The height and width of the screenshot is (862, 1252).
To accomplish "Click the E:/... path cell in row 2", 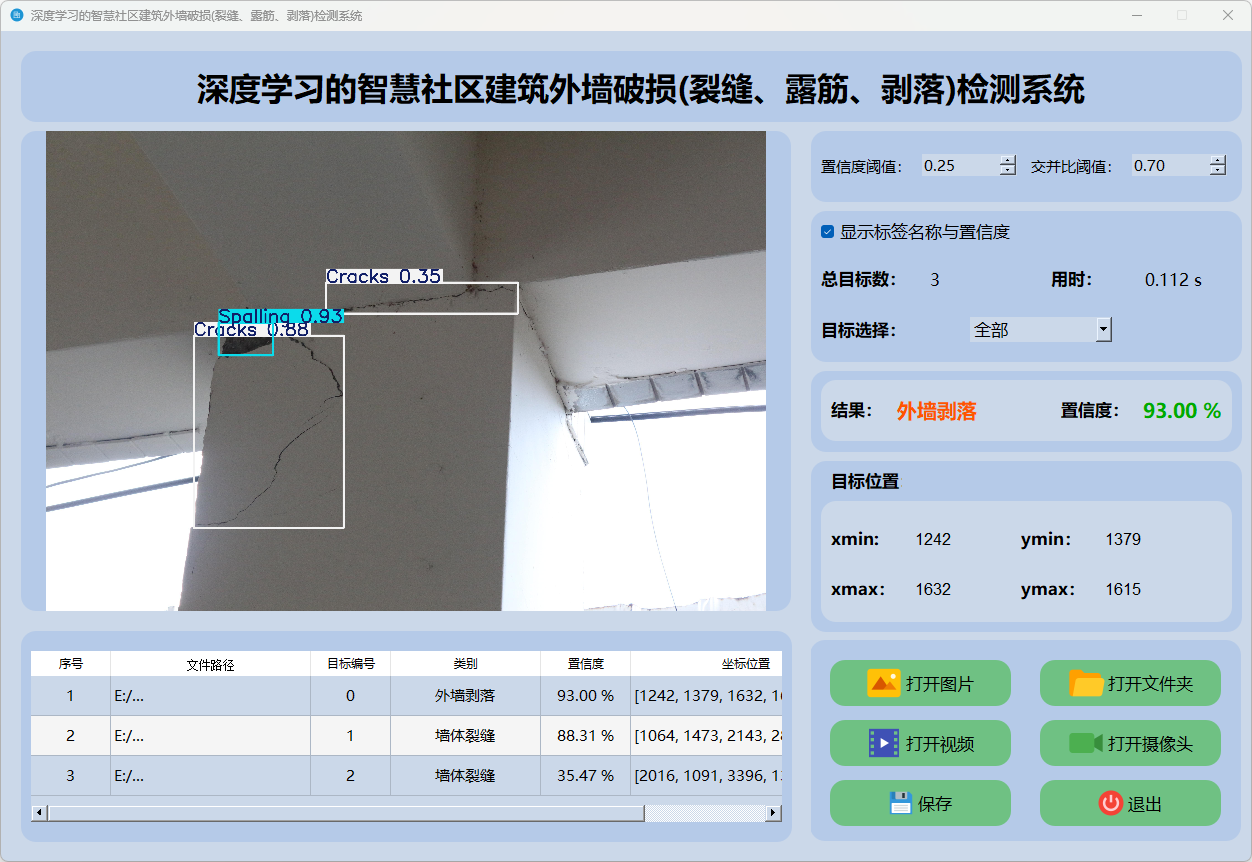I will tap(211, 736).
